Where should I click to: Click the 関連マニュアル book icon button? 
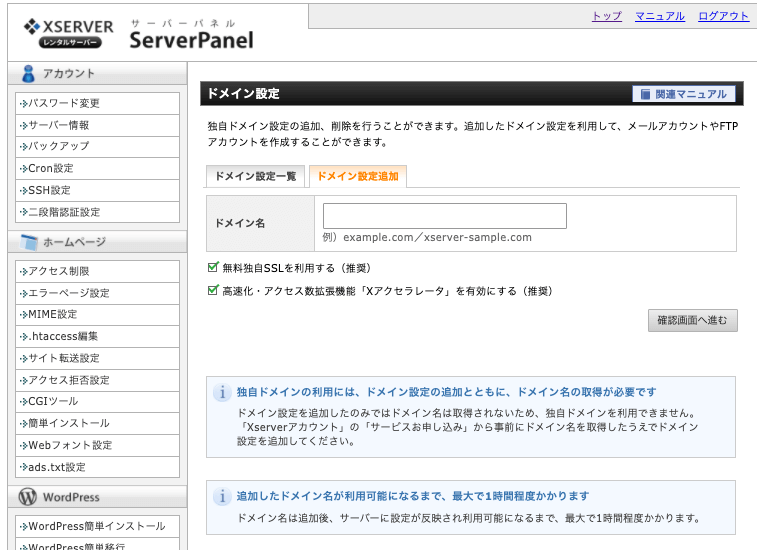tap(684, 94)
